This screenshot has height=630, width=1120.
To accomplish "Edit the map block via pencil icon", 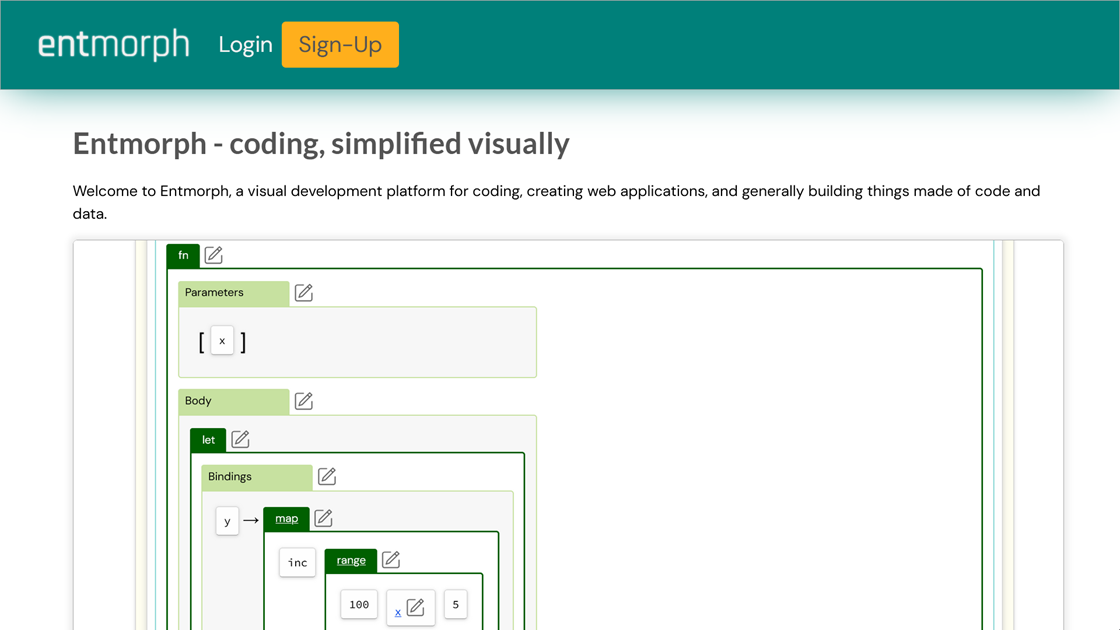I will [323, 518].
